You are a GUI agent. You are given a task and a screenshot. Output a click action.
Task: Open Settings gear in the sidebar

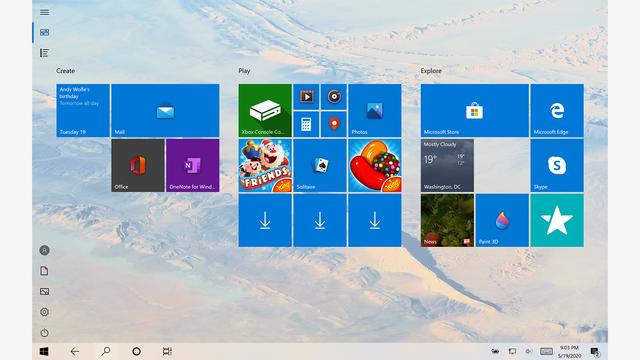point(44,312)
